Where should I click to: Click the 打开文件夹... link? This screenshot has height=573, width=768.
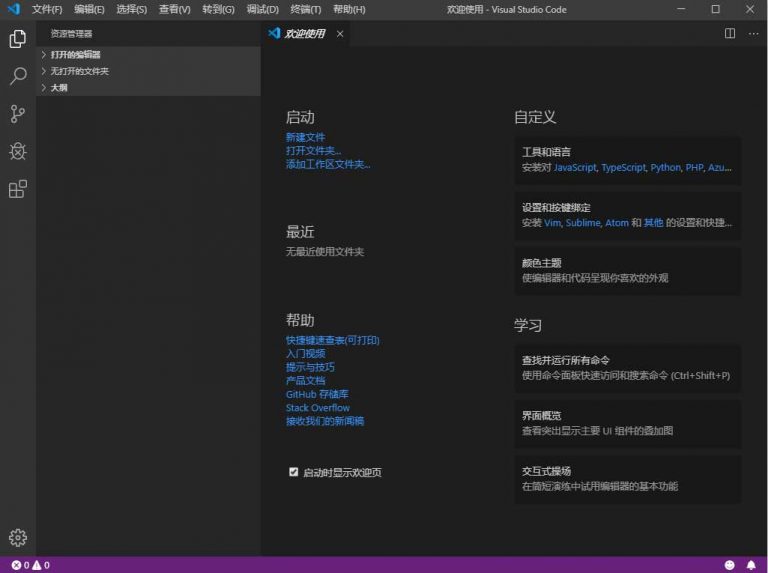313,151
